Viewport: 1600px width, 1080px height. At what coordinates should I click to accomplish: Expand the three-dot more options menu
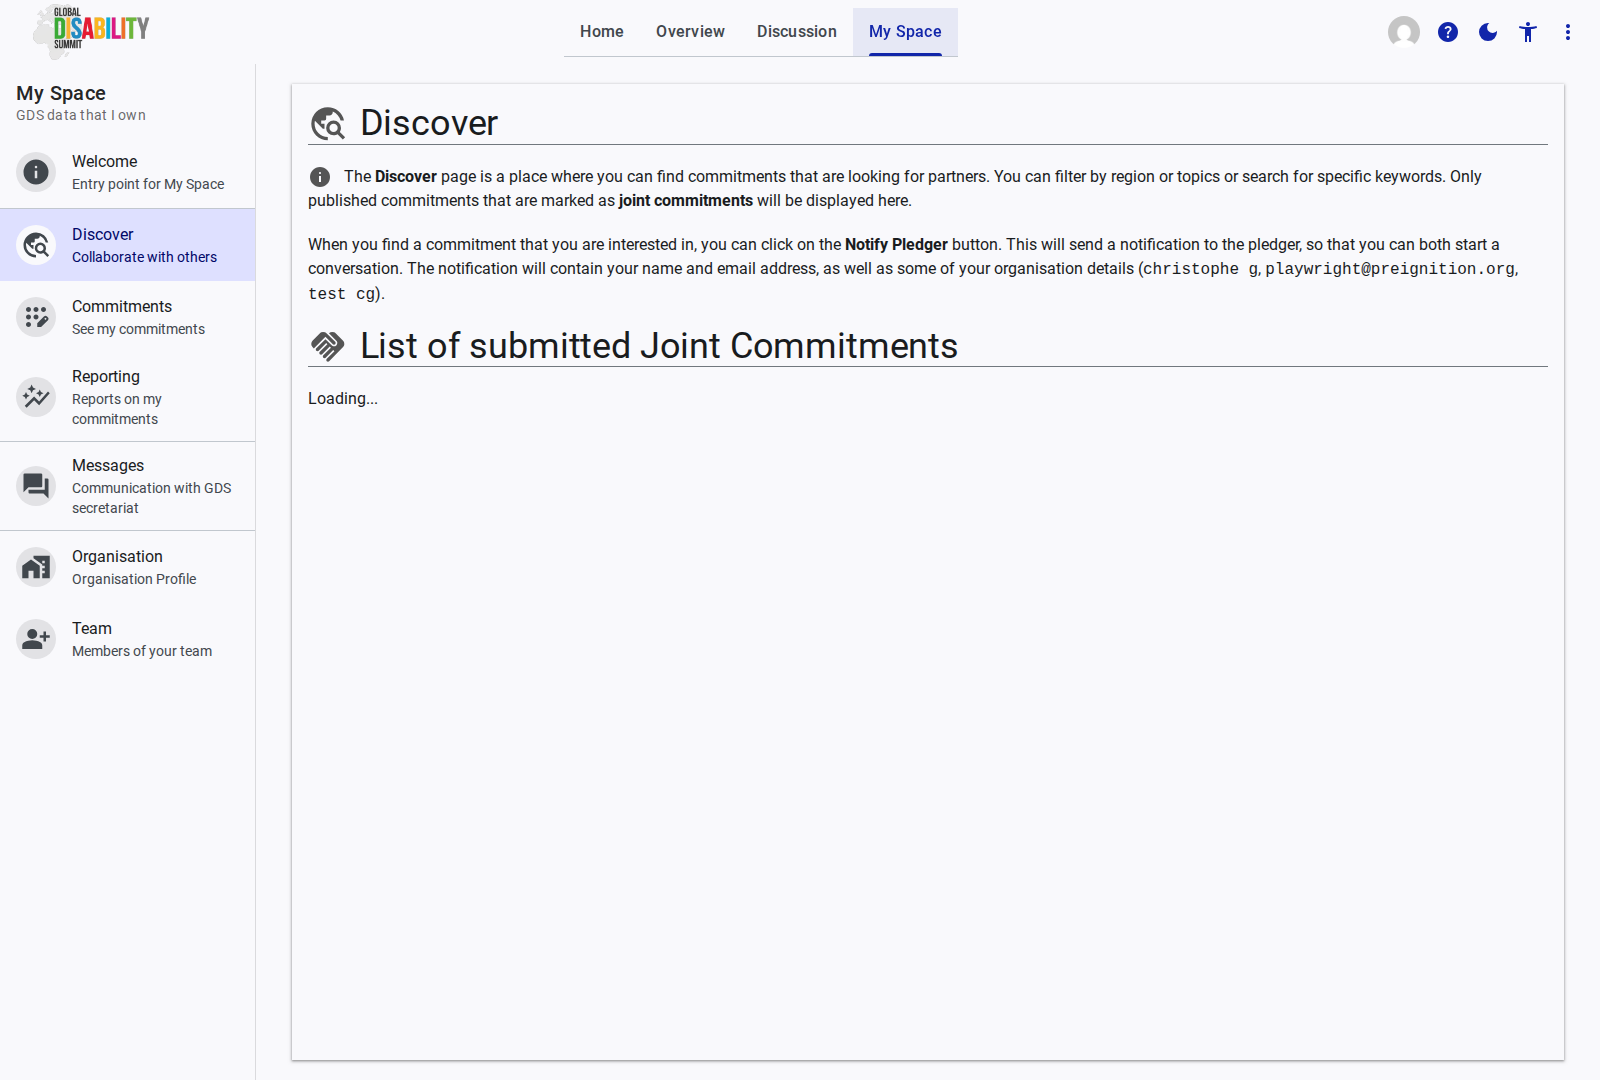click(1568, 32)
